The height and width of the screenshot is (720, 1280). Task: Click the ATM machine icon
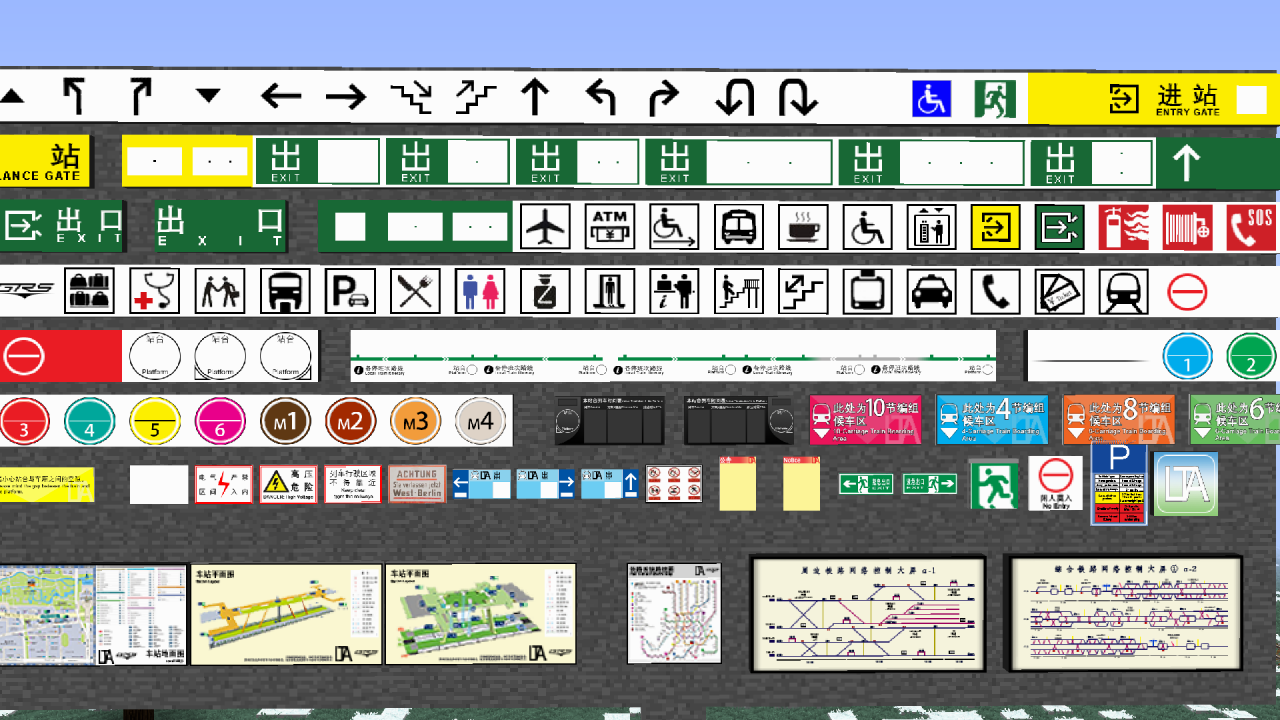coord(609,226)
